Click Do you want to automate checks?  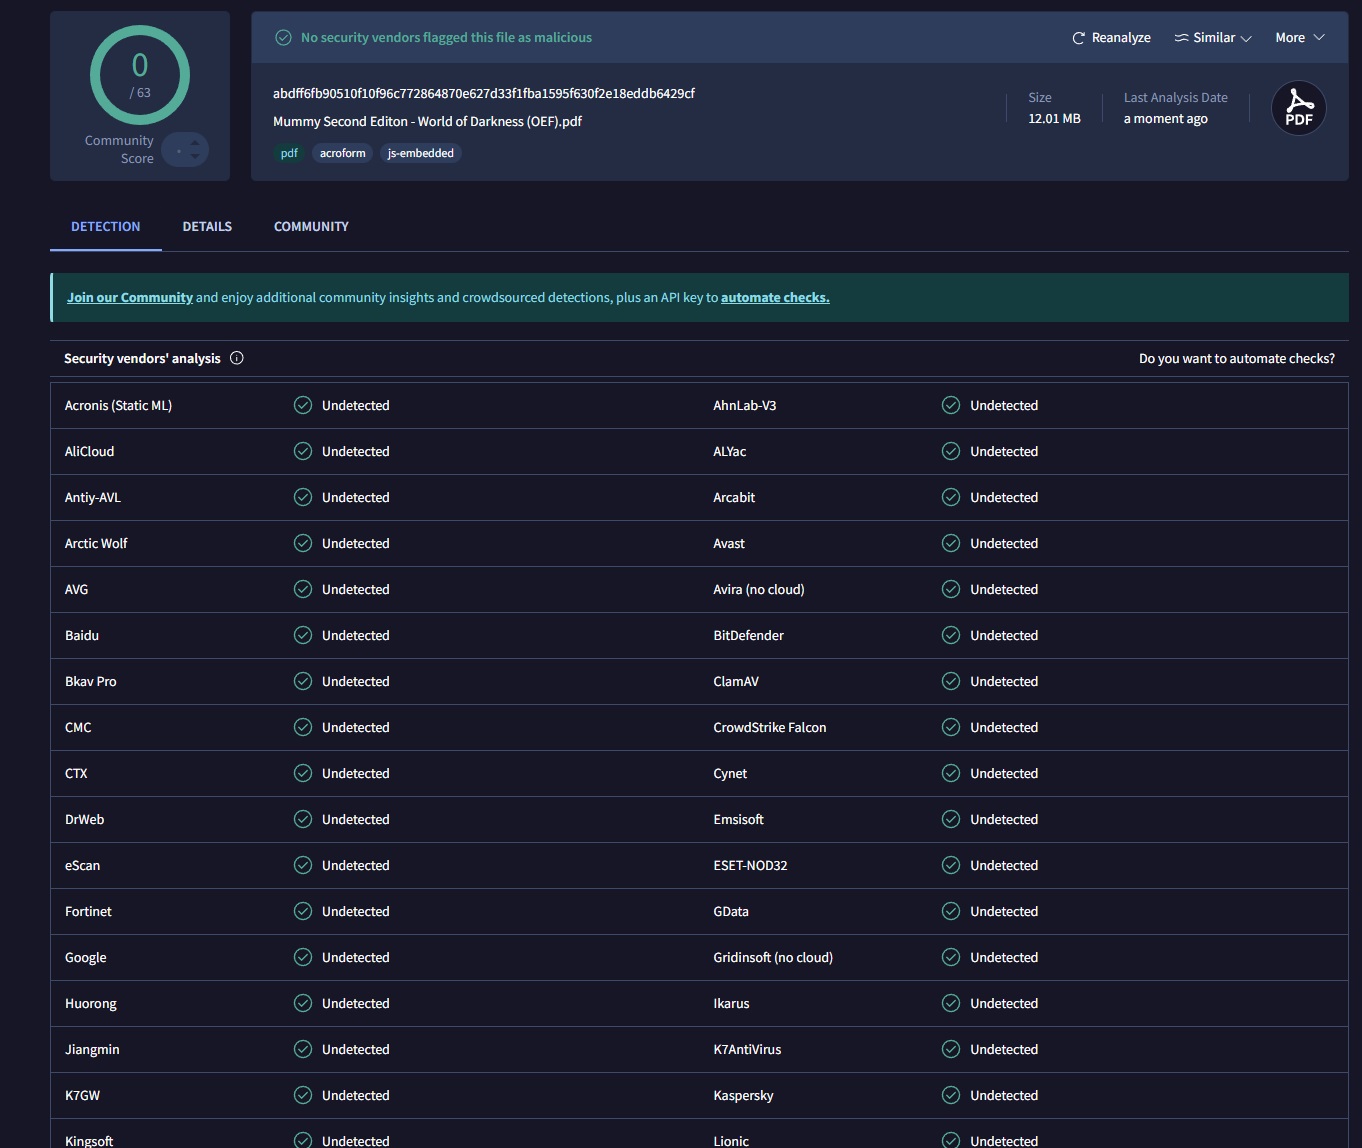(1237, 358)
